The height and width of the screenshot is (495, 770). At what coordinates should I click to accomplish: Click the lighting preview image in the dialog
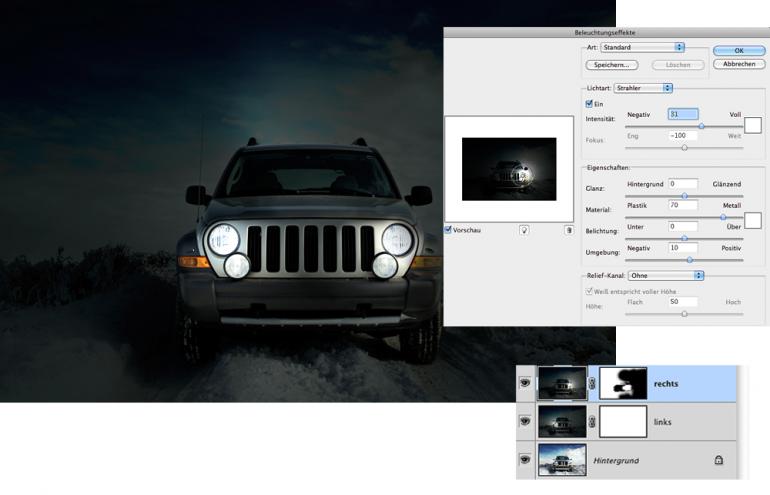click(509, 169)
